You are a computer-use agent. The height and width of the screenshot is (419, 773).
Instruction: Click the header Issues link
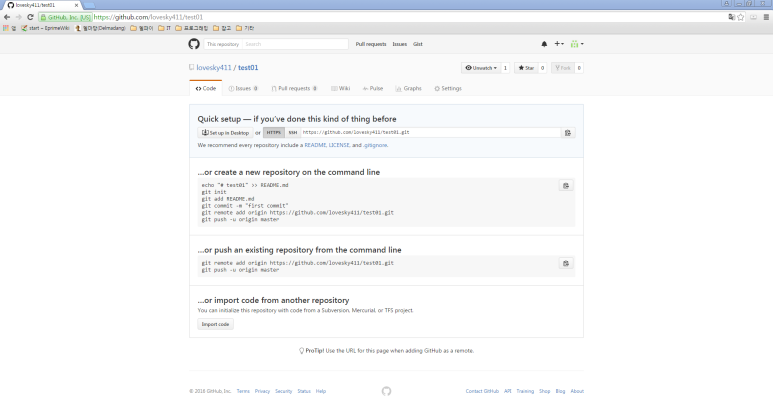pyautogui.click(x=400, y=44)
